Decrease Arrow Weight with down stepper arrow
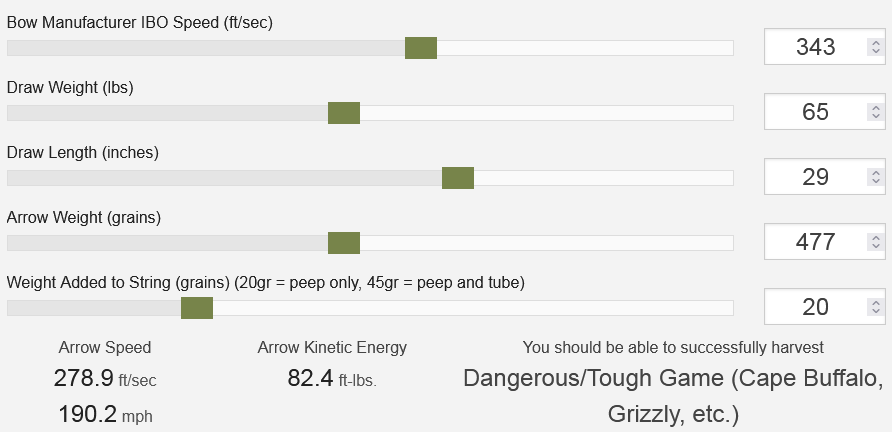This screenshot has height=432, width=892. (x=876, y=246)
